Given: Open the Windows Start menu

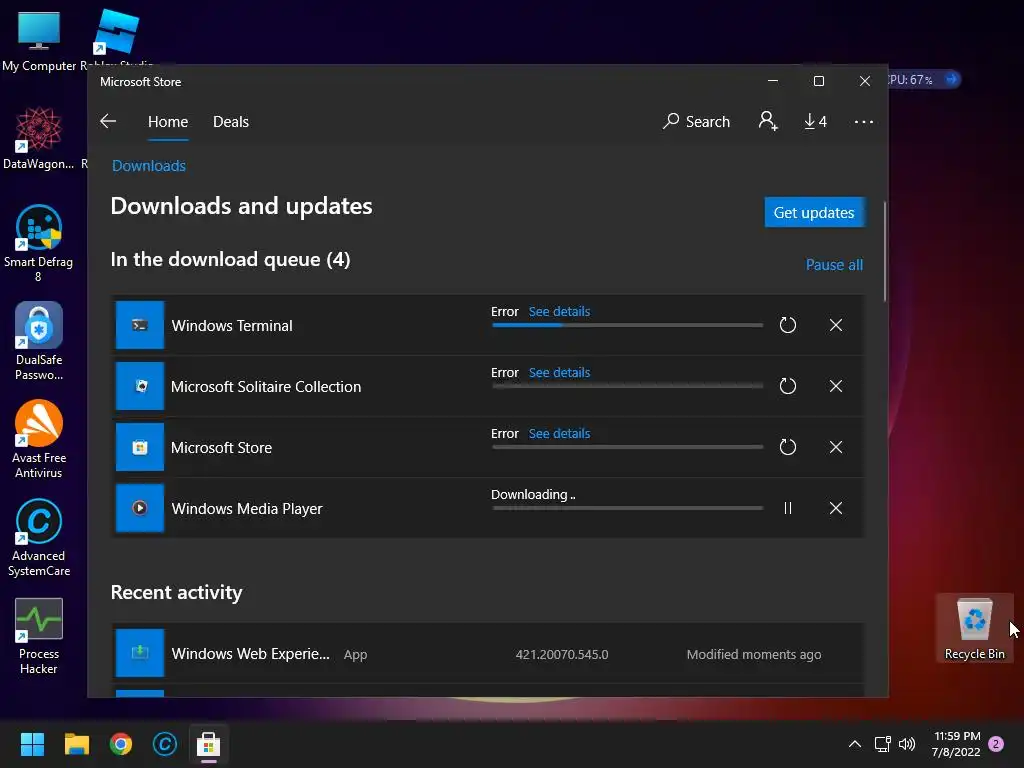Looking at the screenshot, I should [32, 744].
